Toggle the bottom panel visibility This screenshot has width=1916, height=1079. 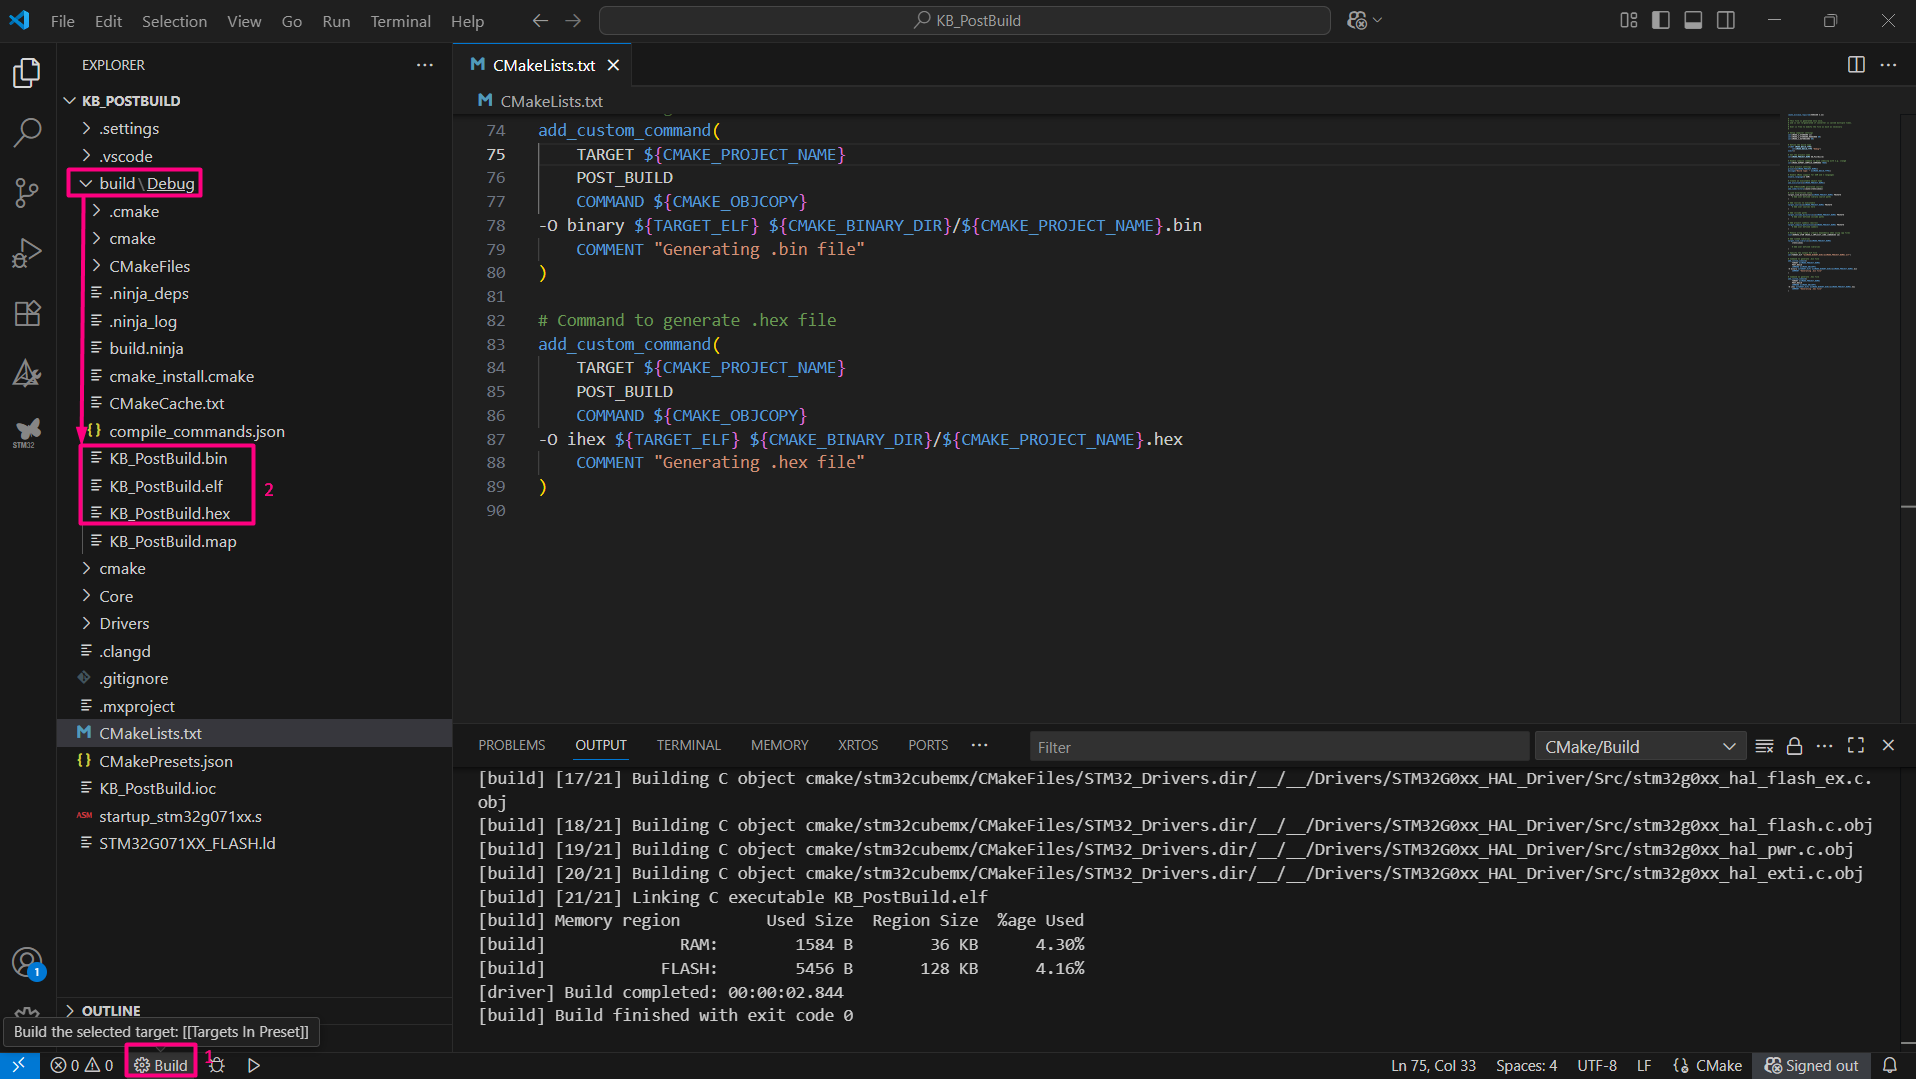[x=1693, y=20]
